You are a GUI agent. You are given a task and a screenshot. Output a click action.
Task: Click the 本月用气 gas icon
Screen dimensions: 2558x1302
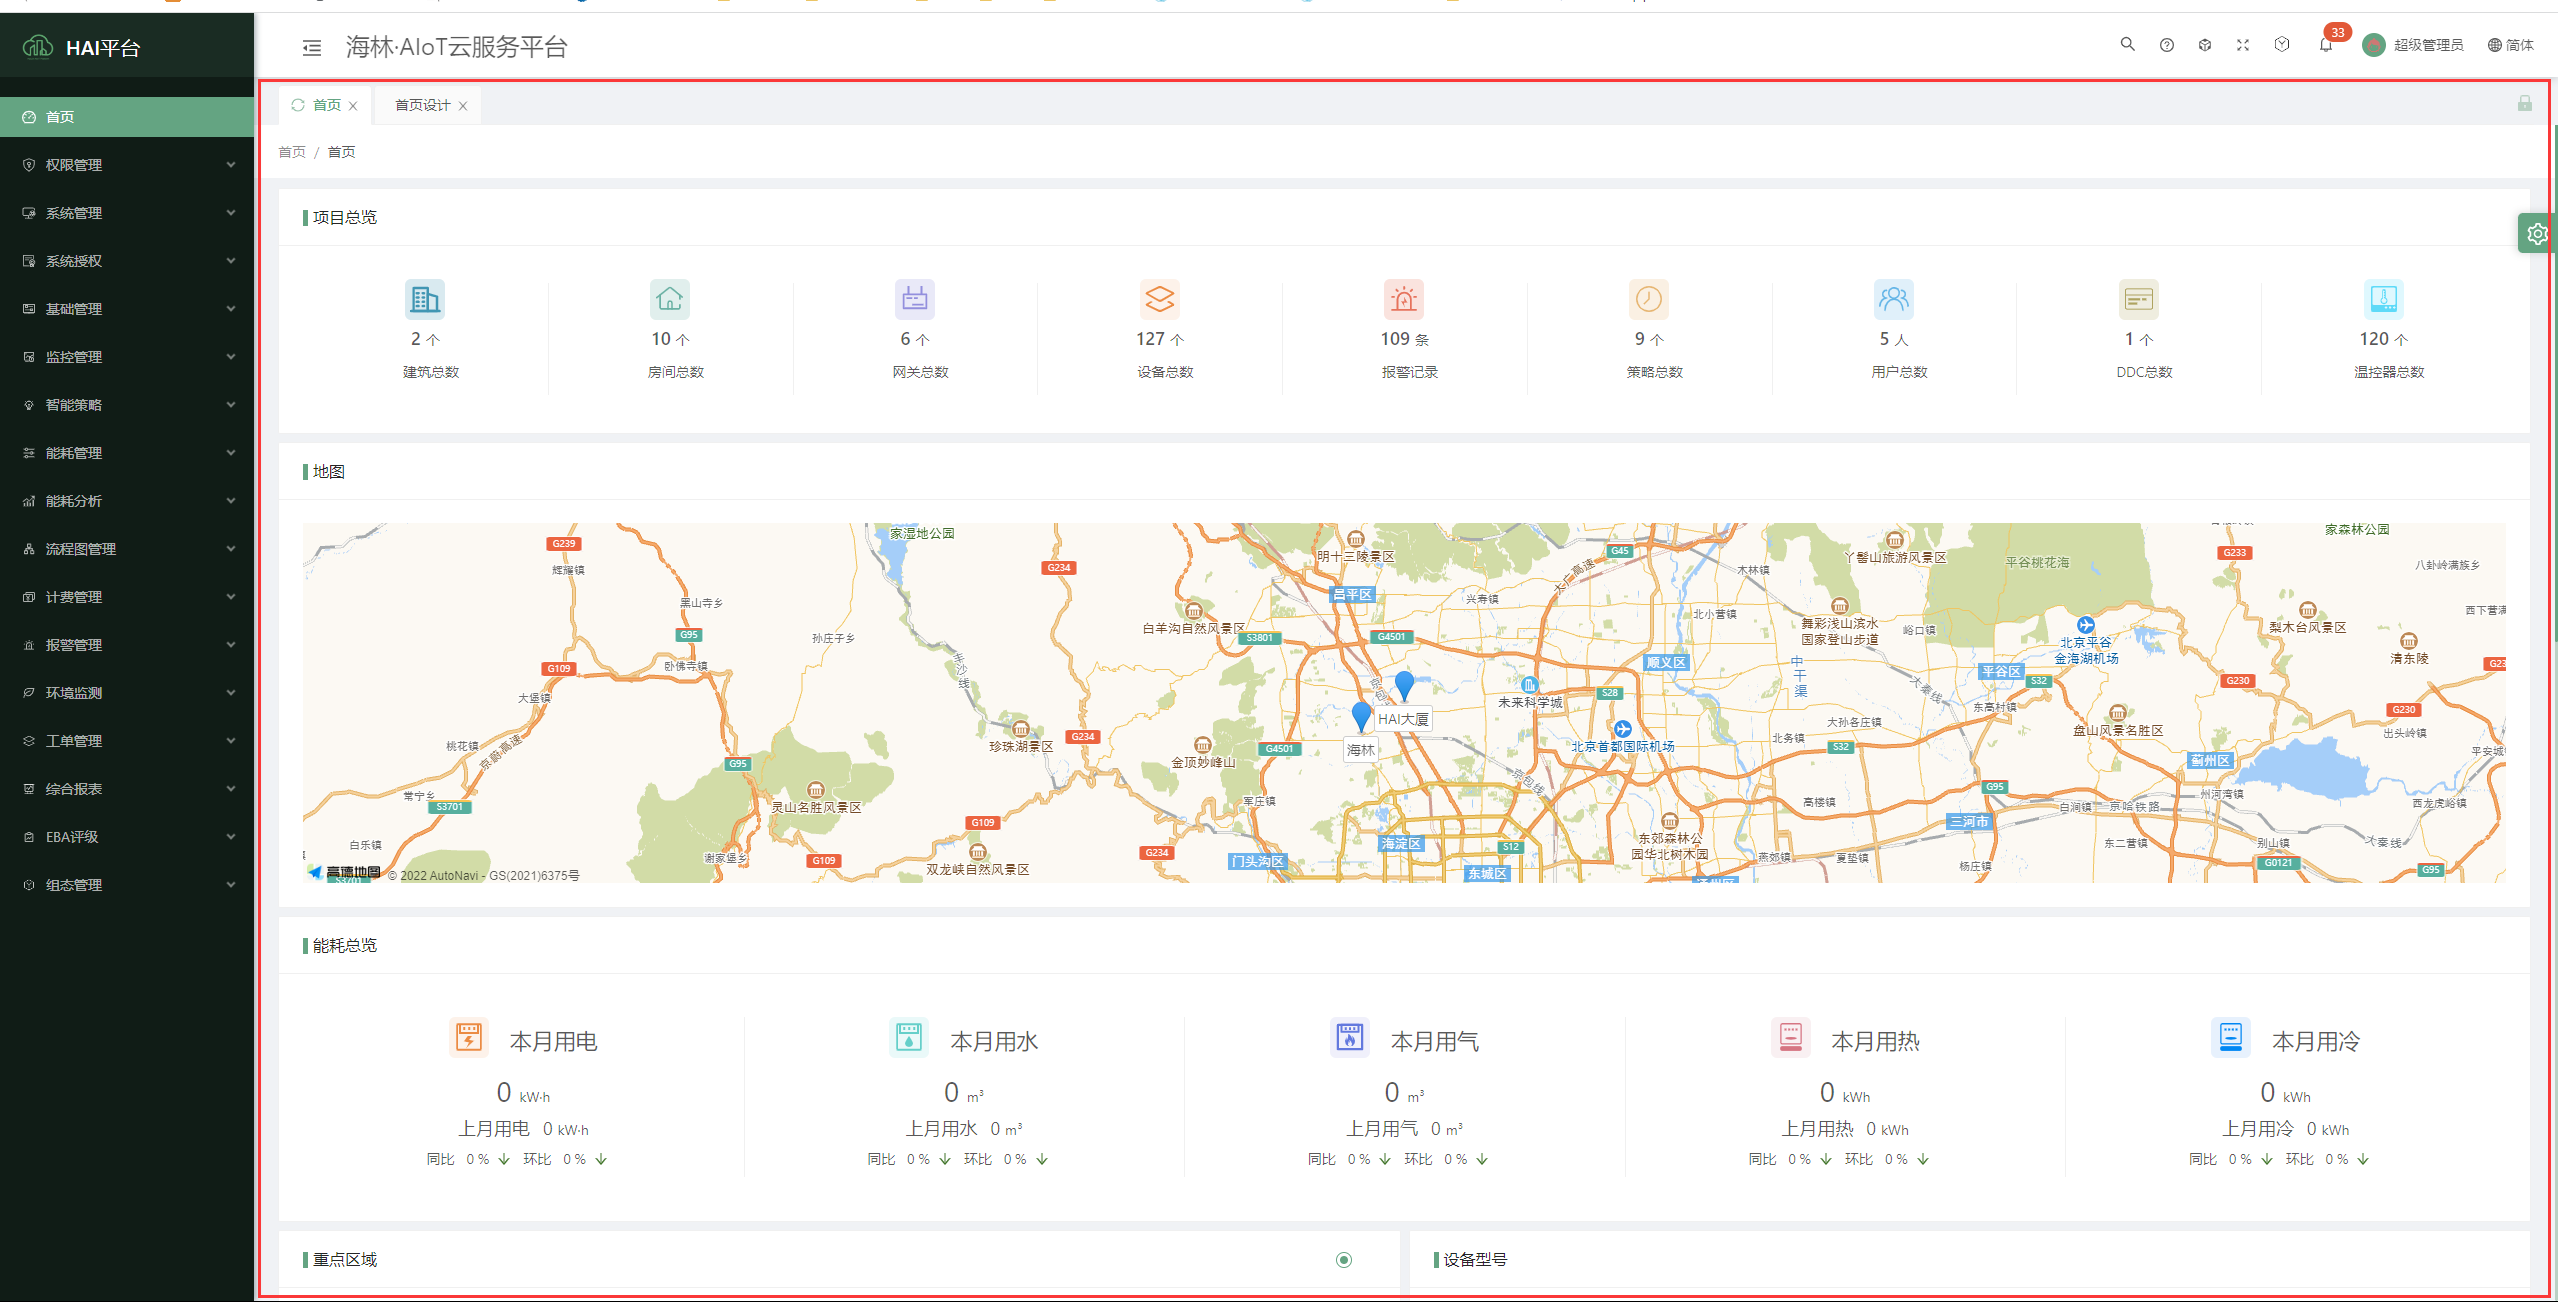click(x=1350, y=1038)
